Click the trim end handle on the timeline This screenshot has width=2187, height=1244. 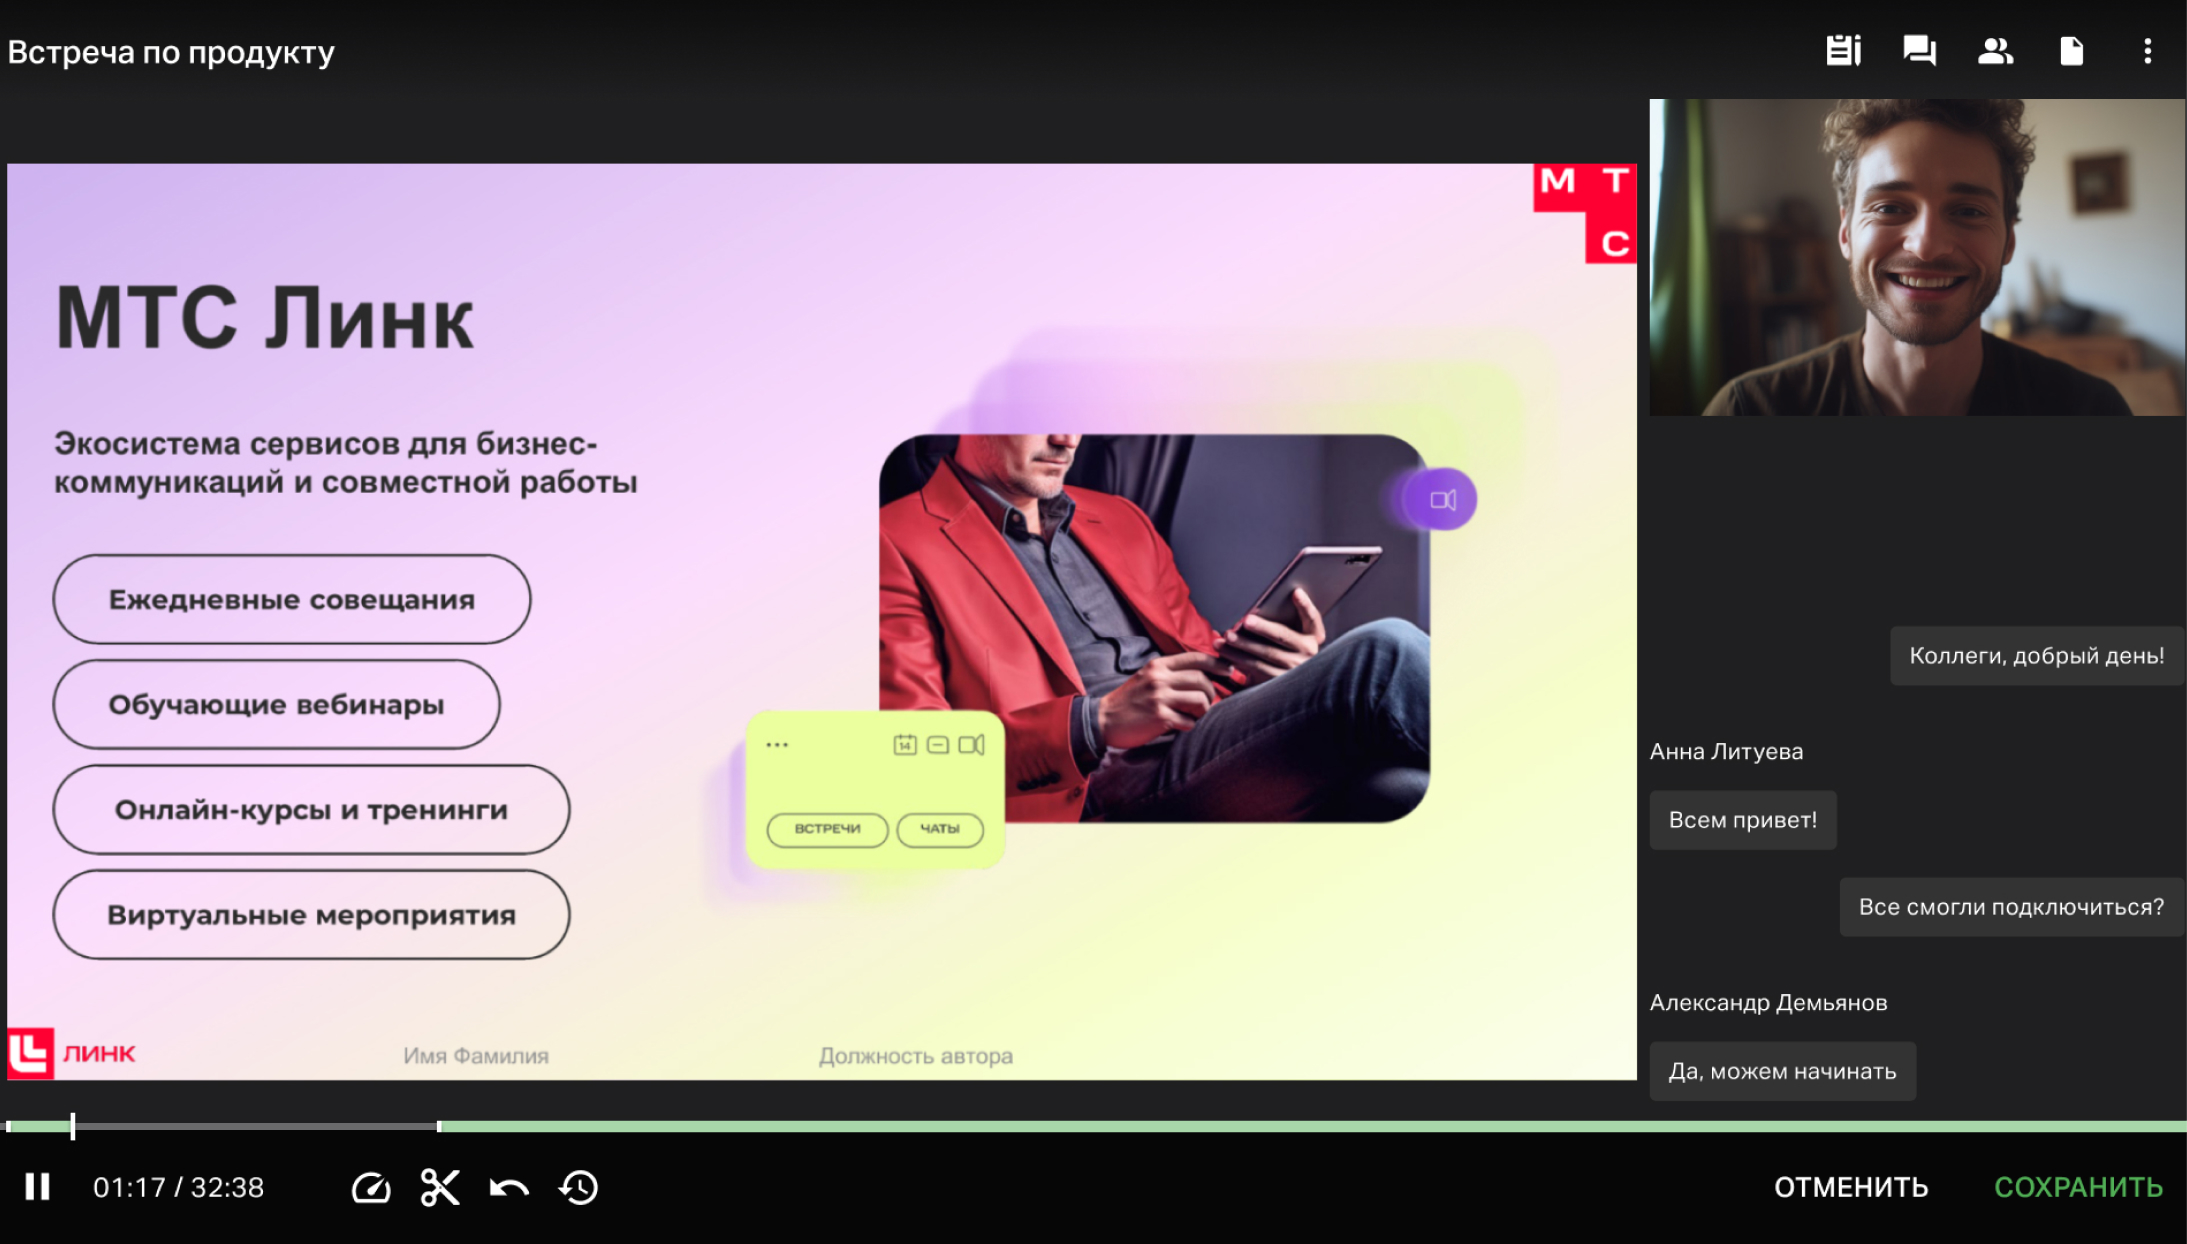click(x=439, y=1126)
